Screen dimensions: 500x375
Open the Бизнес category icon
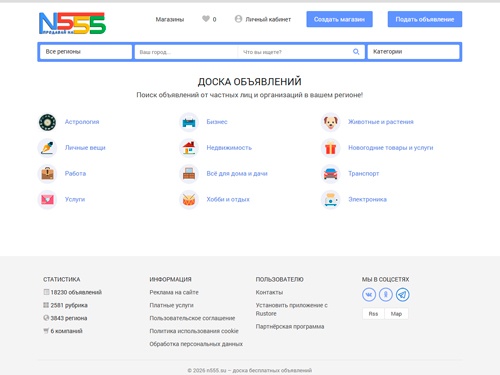coord(189,122)
